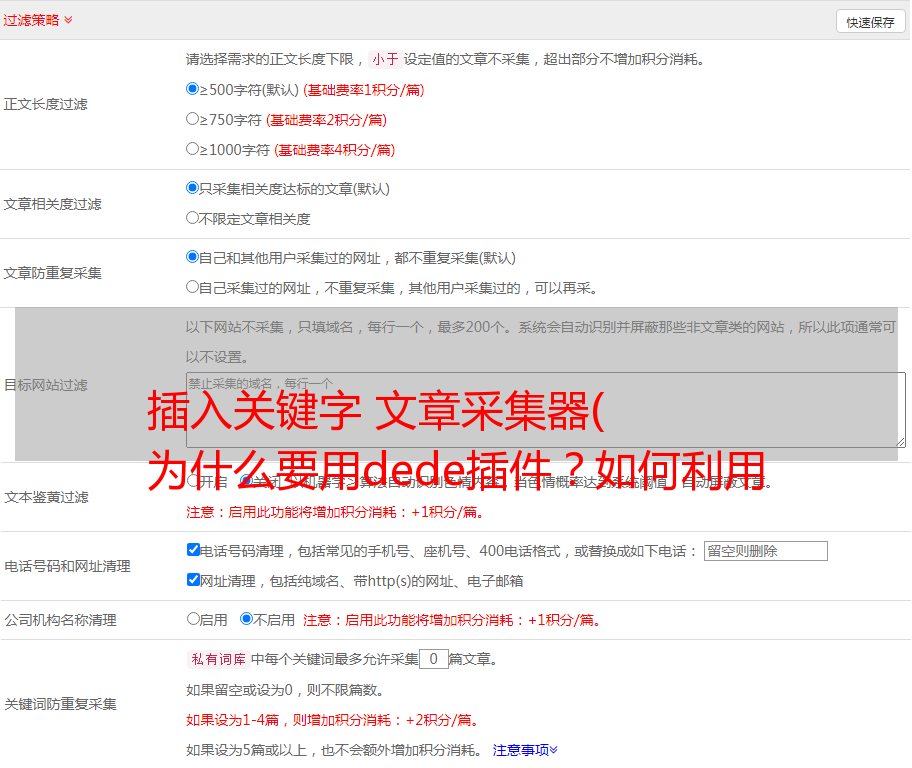912x768 pixels.
Task: Toggle 网址清理 checkbox
Action: pos(193,580)
